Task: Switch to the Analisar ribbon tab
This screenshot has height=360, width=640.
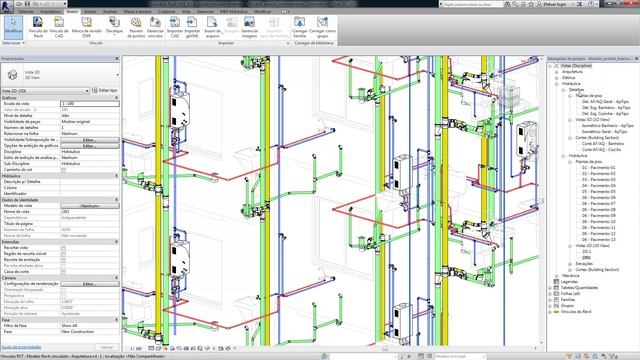Action: 110,11
